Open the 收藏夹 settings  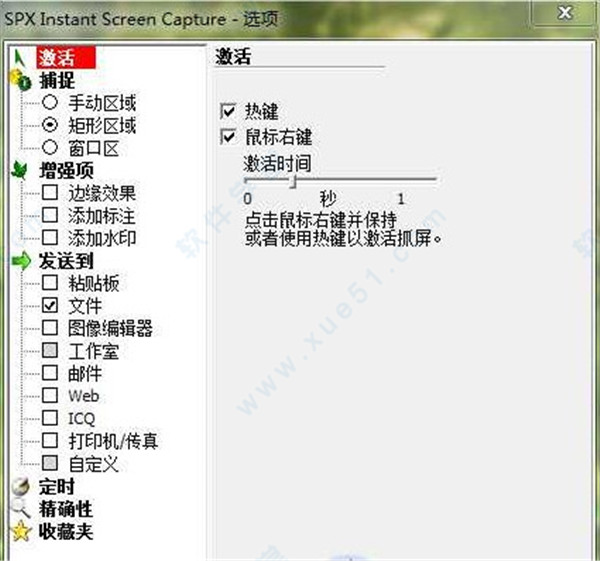click(x=66, y=532)
